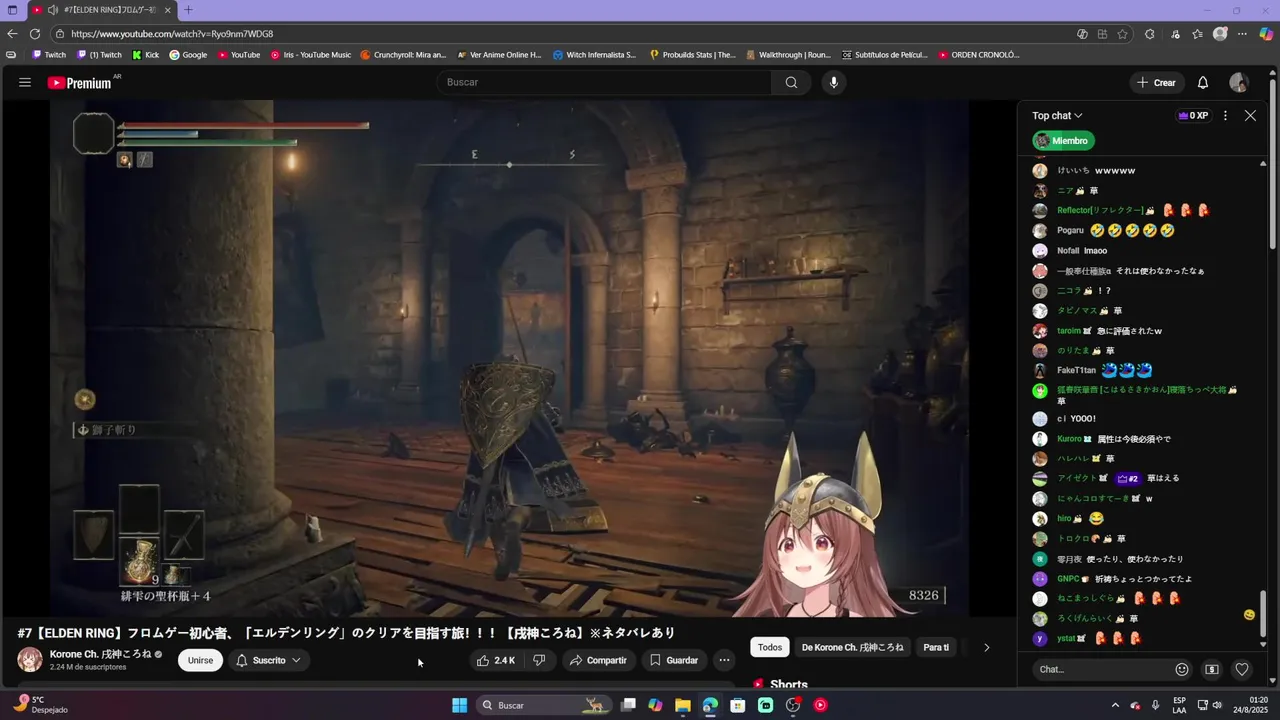Click the Guardar save button
The height and width of the screenshot is (720, 1280).
click(673, 660)
